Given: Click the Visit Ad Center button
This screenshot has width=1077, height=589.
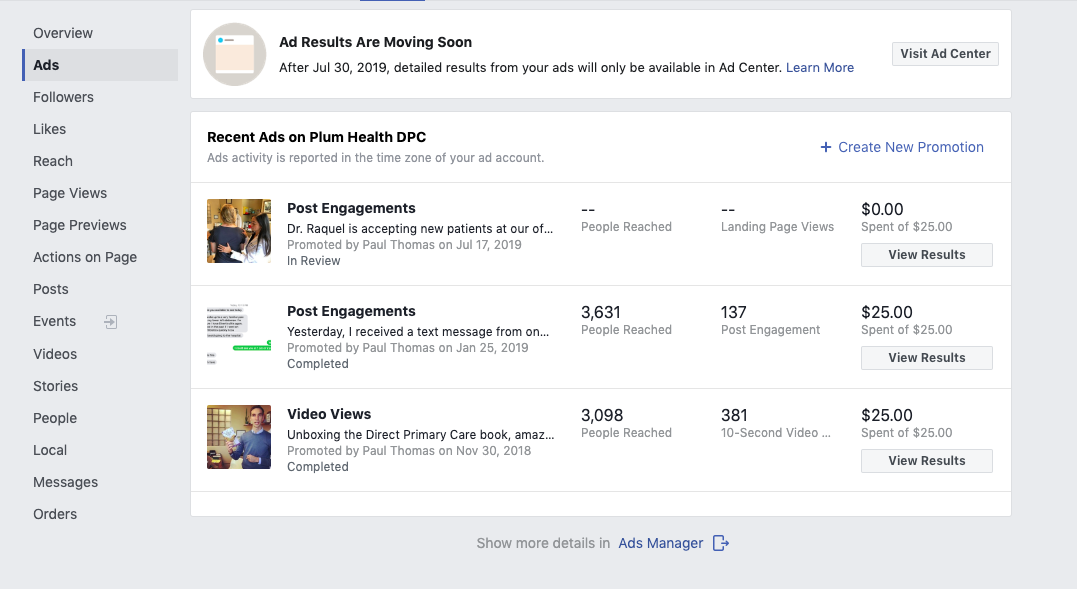Looking at the screenshot, I should point(945,54).
